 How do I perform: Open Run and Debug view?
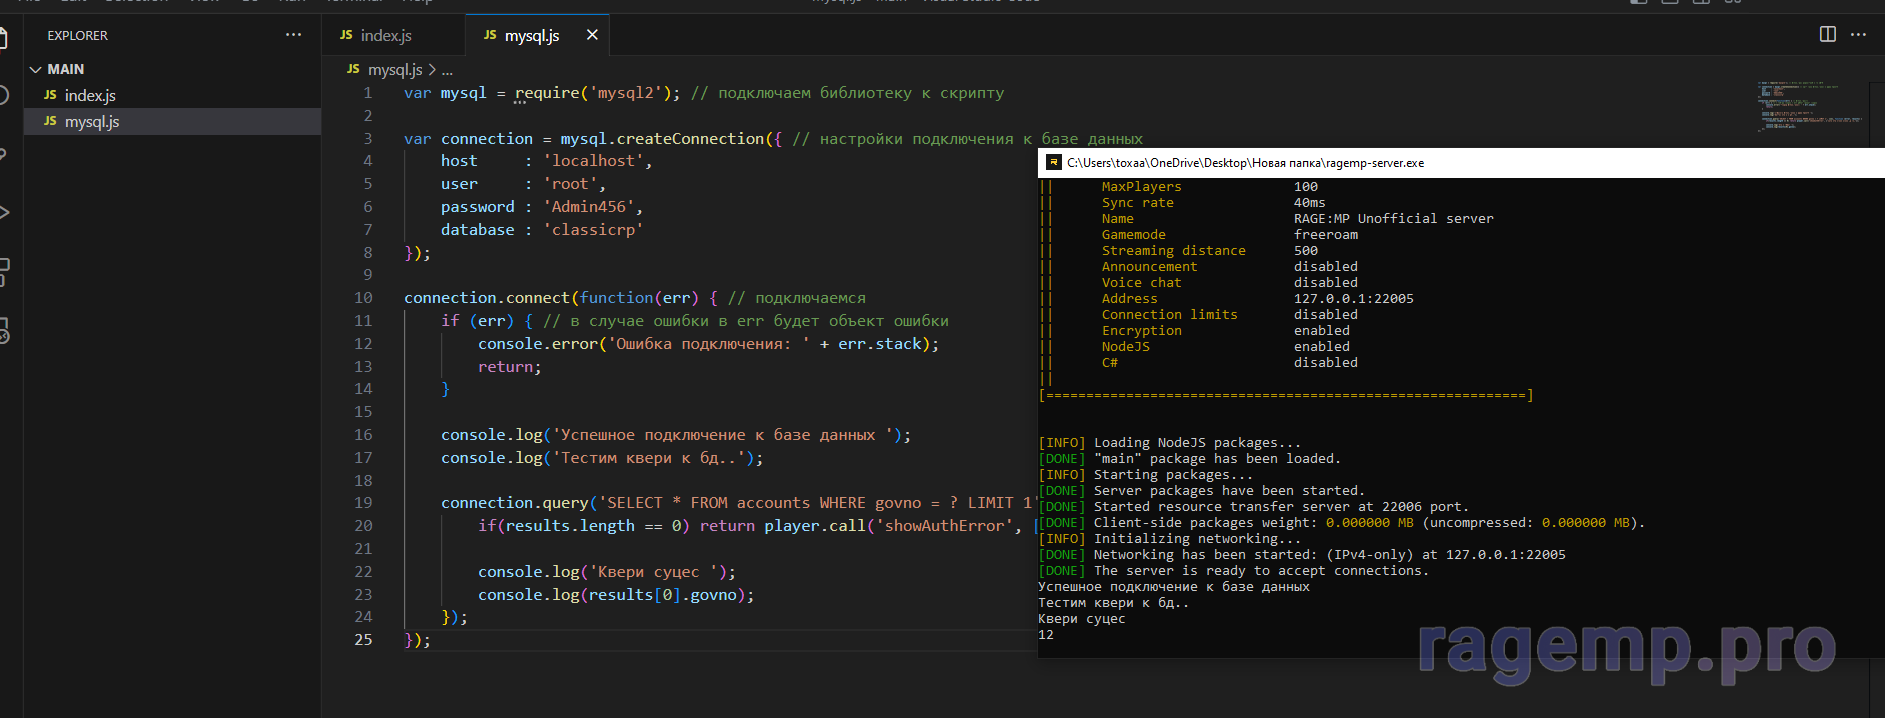[3, 212]
